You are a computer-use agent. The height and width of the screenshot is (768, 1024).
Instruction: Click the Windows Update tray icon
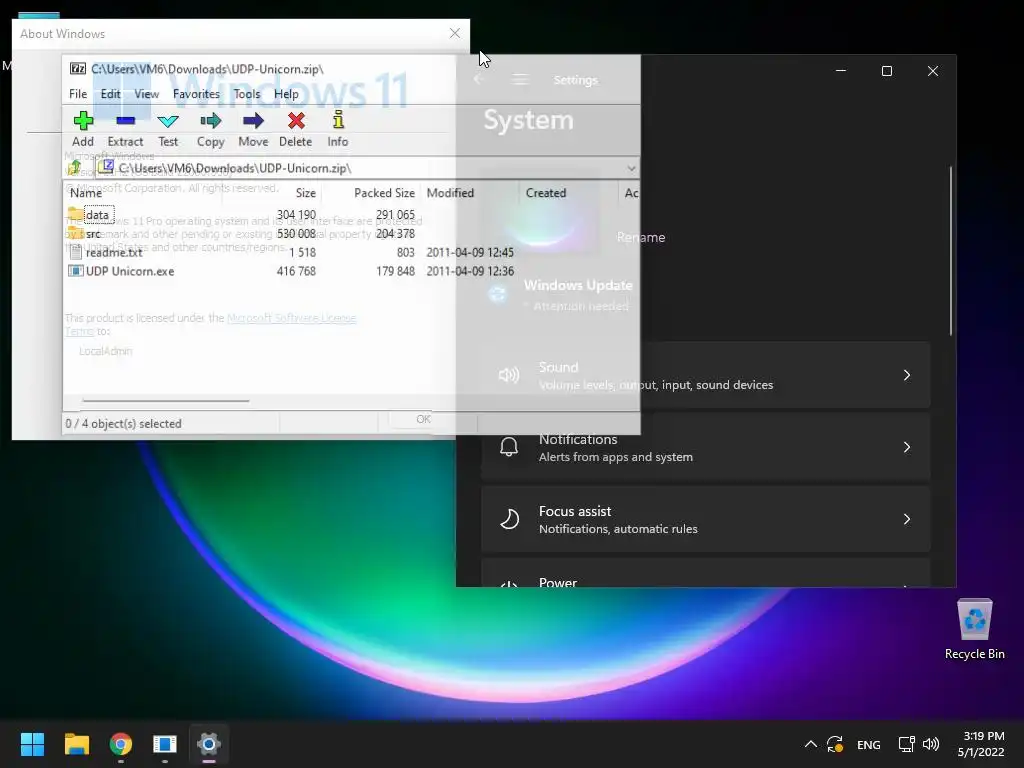click(835, 744)
